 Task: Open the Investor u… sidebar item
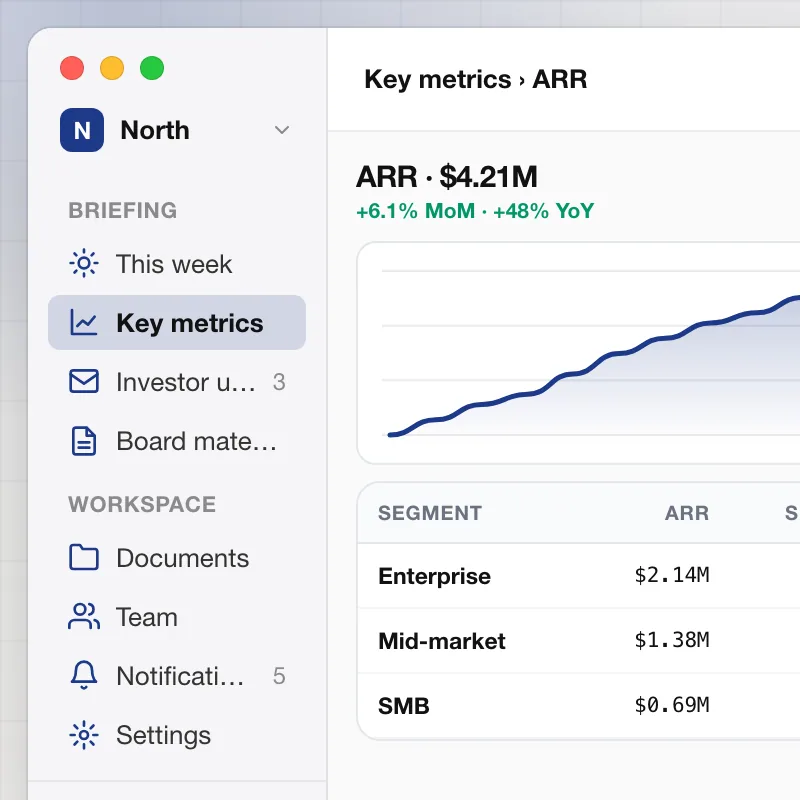tap(177, 382)
